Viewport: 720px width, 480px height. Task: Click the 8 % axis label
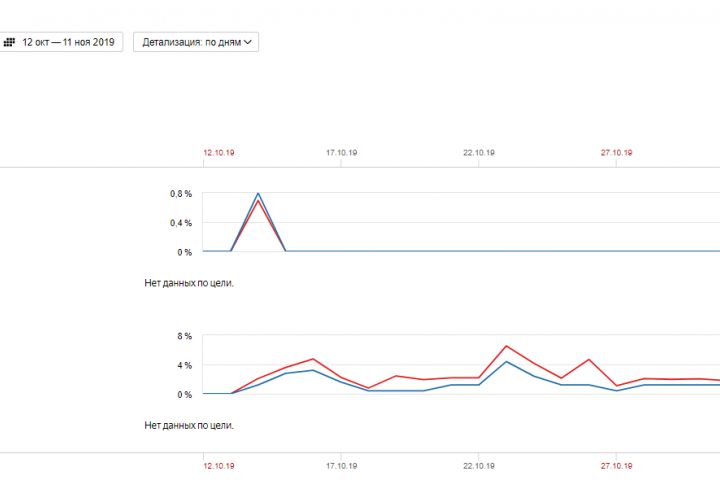(185, 336)
